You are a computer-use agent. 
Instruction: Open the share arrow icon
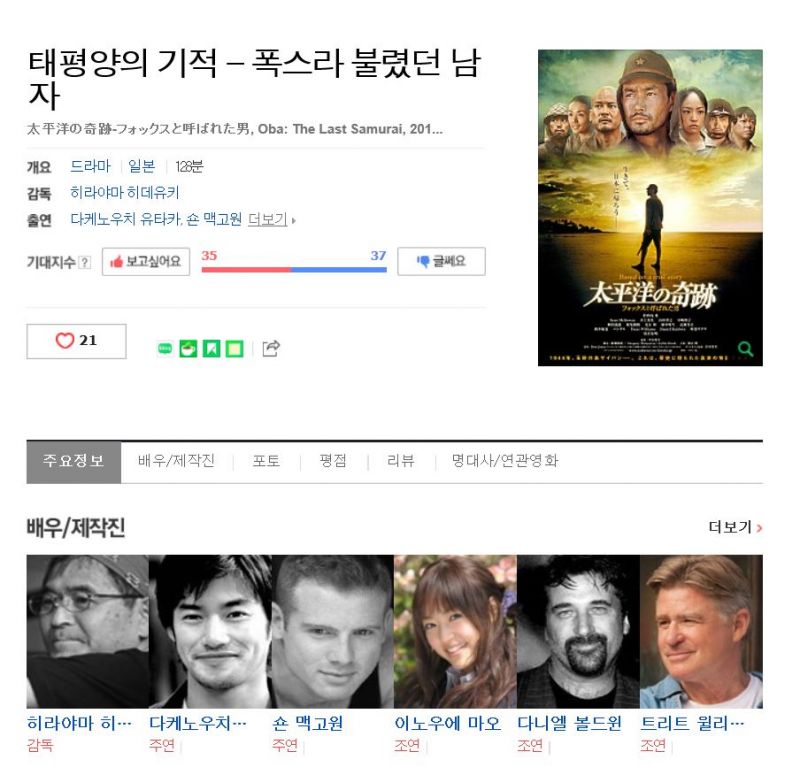[x=271, y=348]
